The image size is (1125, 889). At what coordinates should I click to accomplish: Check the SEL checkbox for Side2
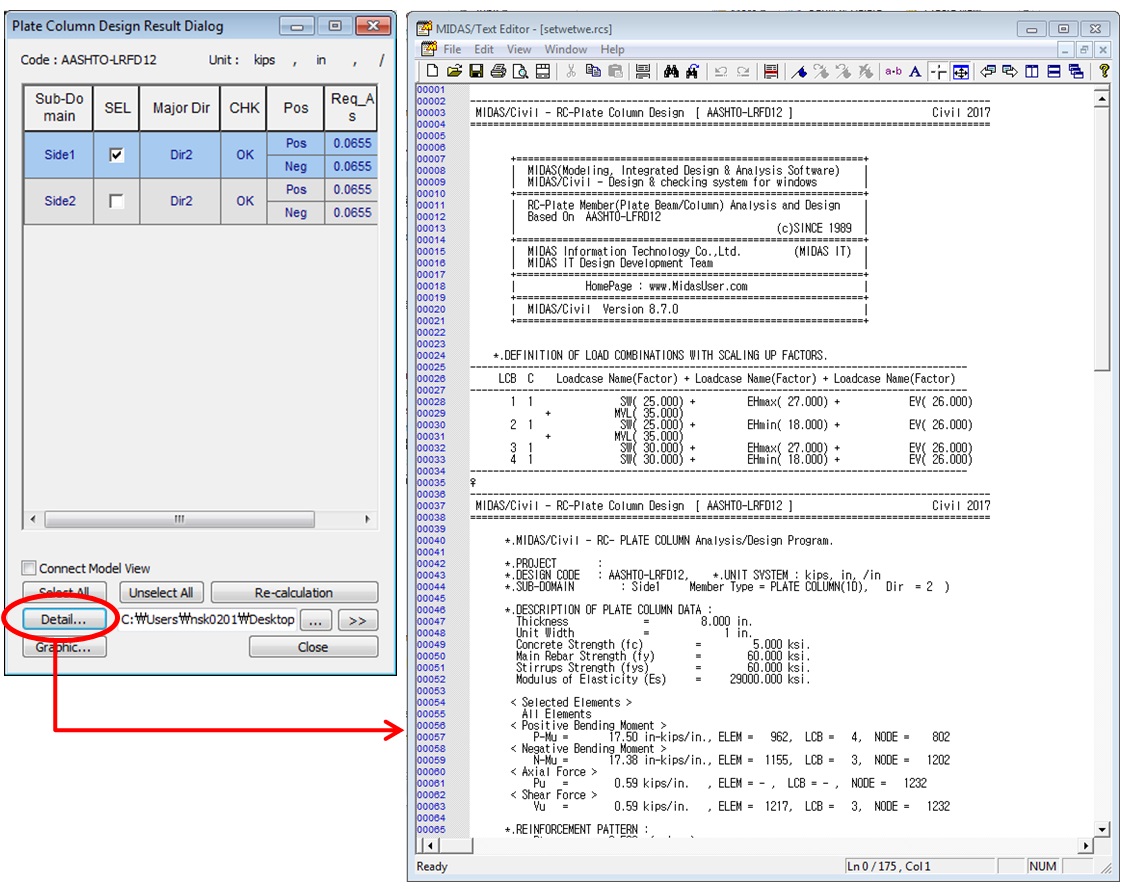point(117,201)
